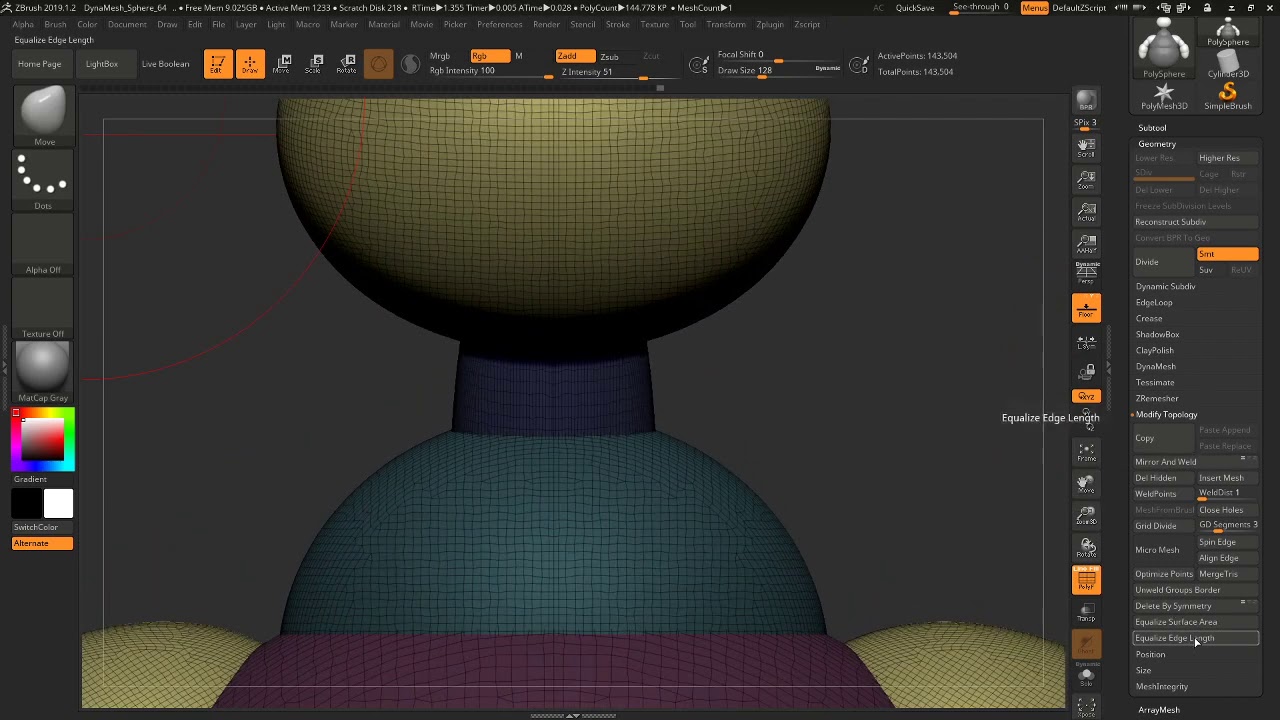Toggle Rgb paint mode

(x=488, y=56)
